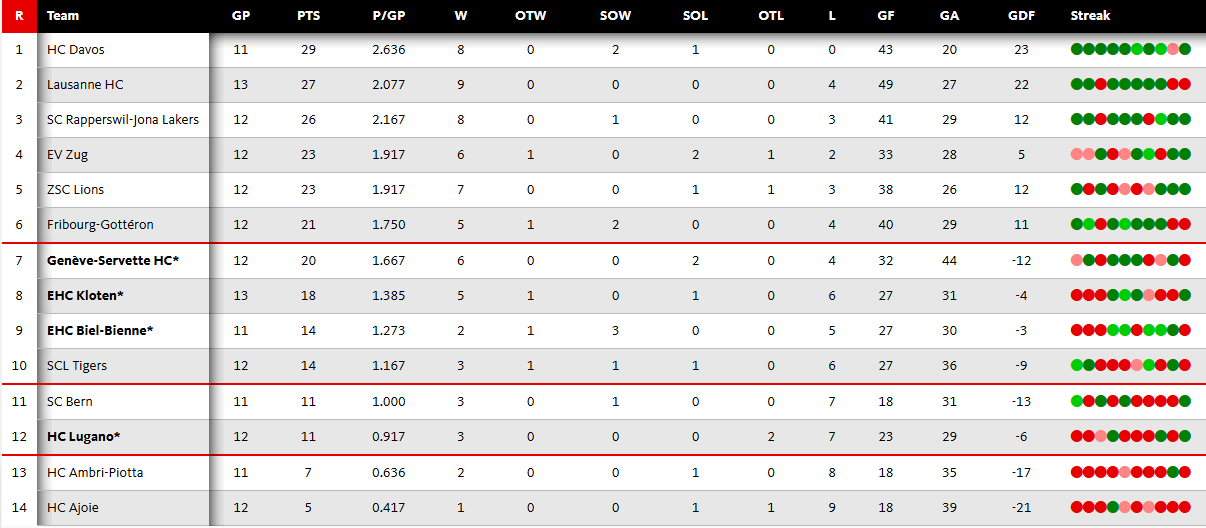Viewport: 1206px width, 528px height.
Task: Open the EHC Biel-Bienne* team link
Action: (x=100, y=330)
